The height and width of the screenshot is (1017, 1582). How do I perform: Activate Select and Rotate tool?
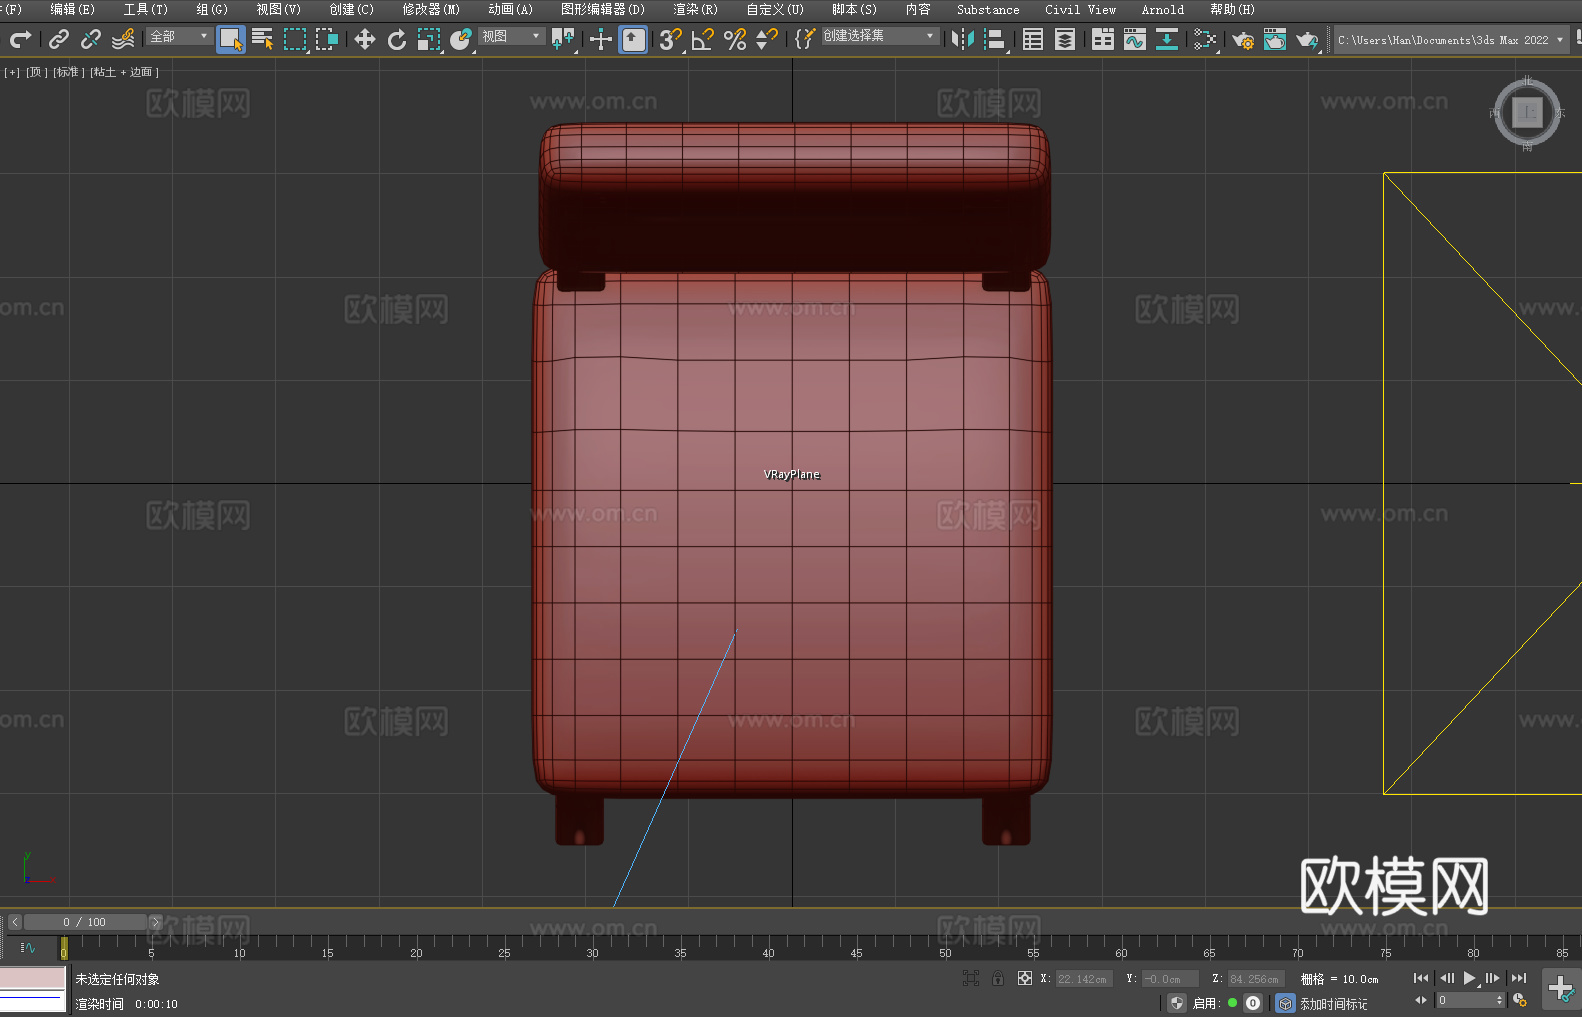(397, 39)
